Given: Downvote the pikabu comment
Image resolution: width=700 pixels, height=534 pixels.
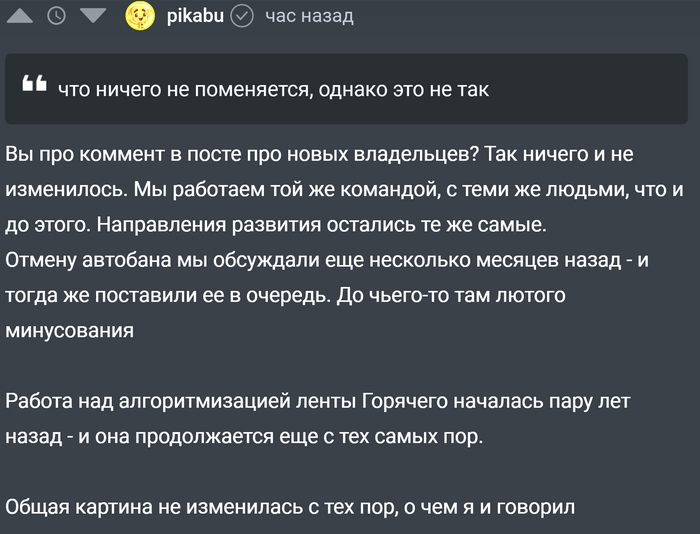Looking at the screenshot, I should pyautogui.click(x=91, y=16).
